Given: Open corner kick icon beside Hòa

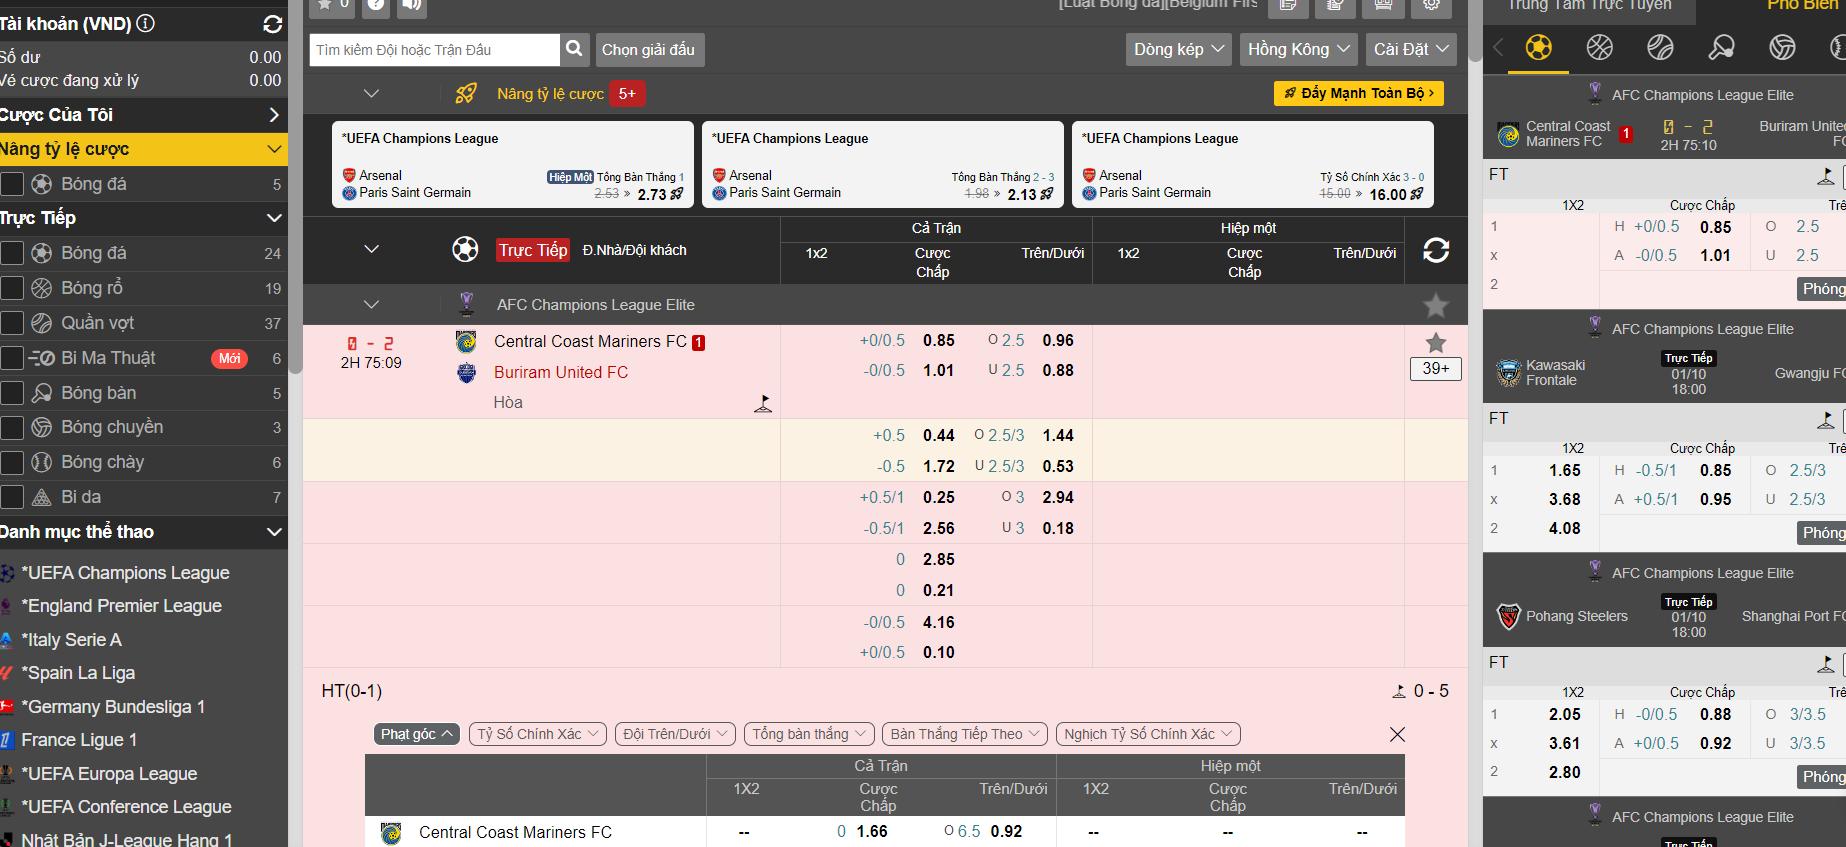Looking at the screenshot, I should (763, 404).
